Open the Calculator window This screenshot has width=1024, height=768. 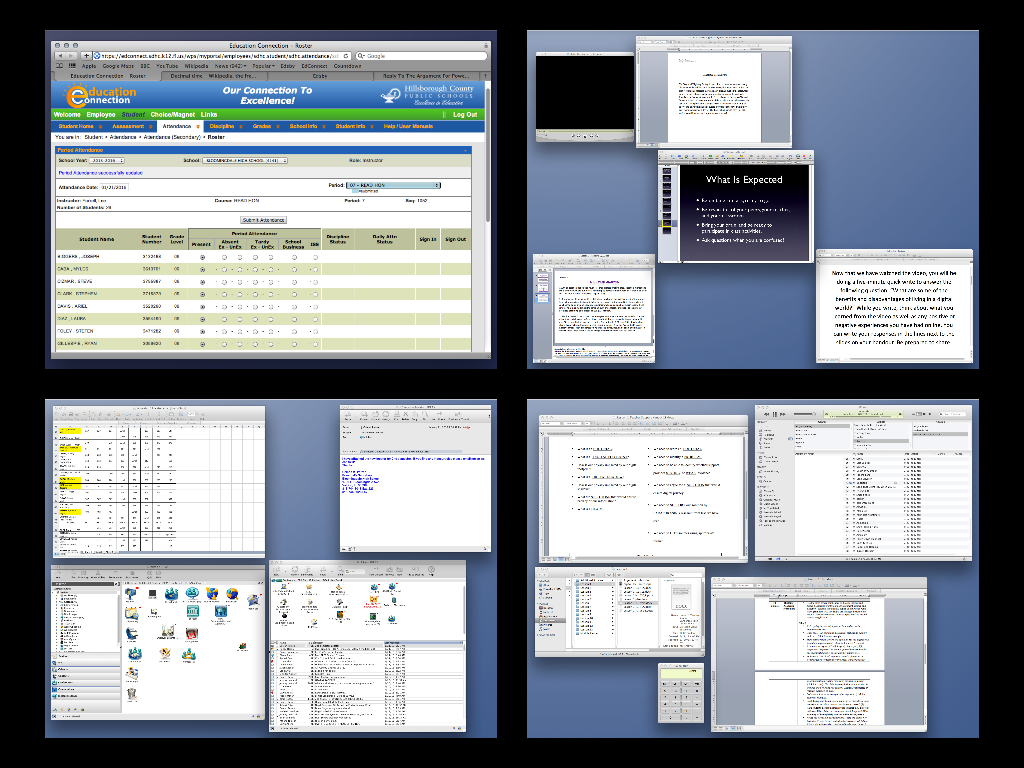[x=681, y=693]
